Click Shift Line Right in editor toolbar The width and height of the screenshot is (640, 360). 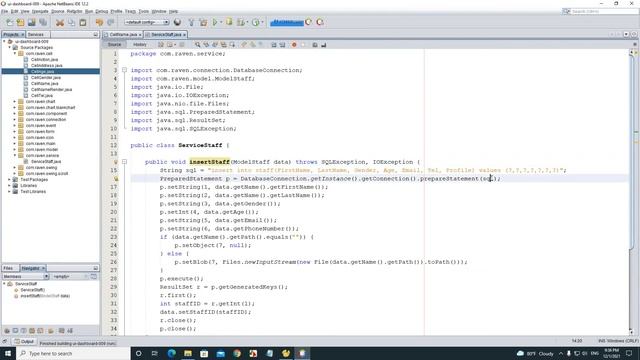click(282, 44)
